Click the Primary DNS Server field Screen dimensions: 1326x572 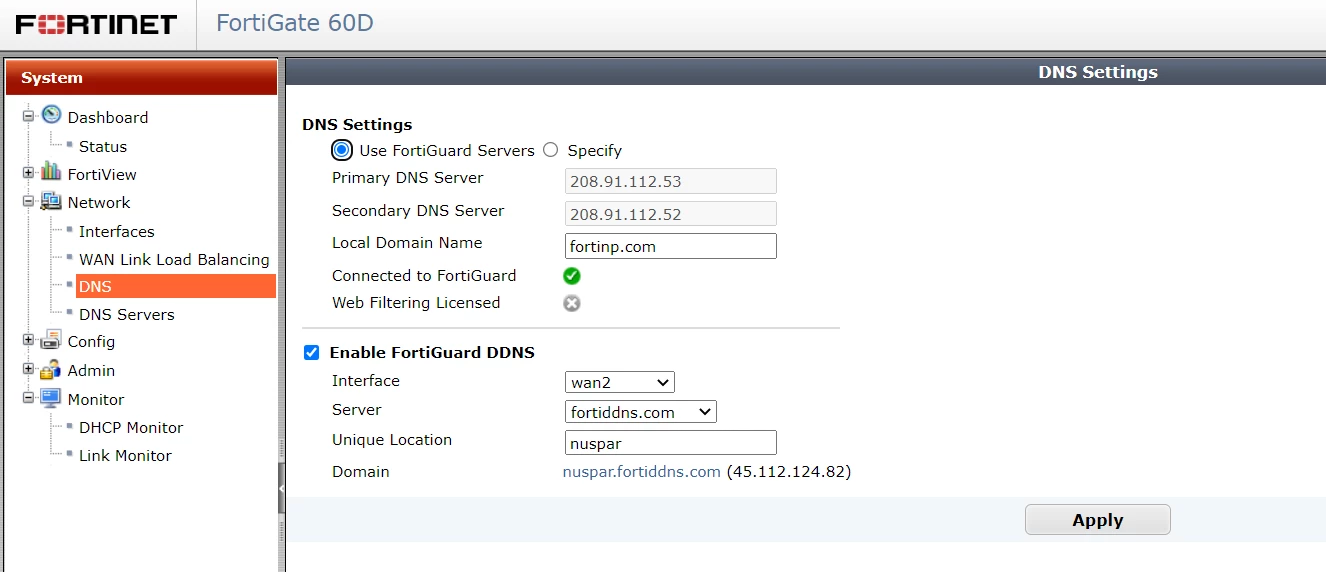tap(671, 181)
